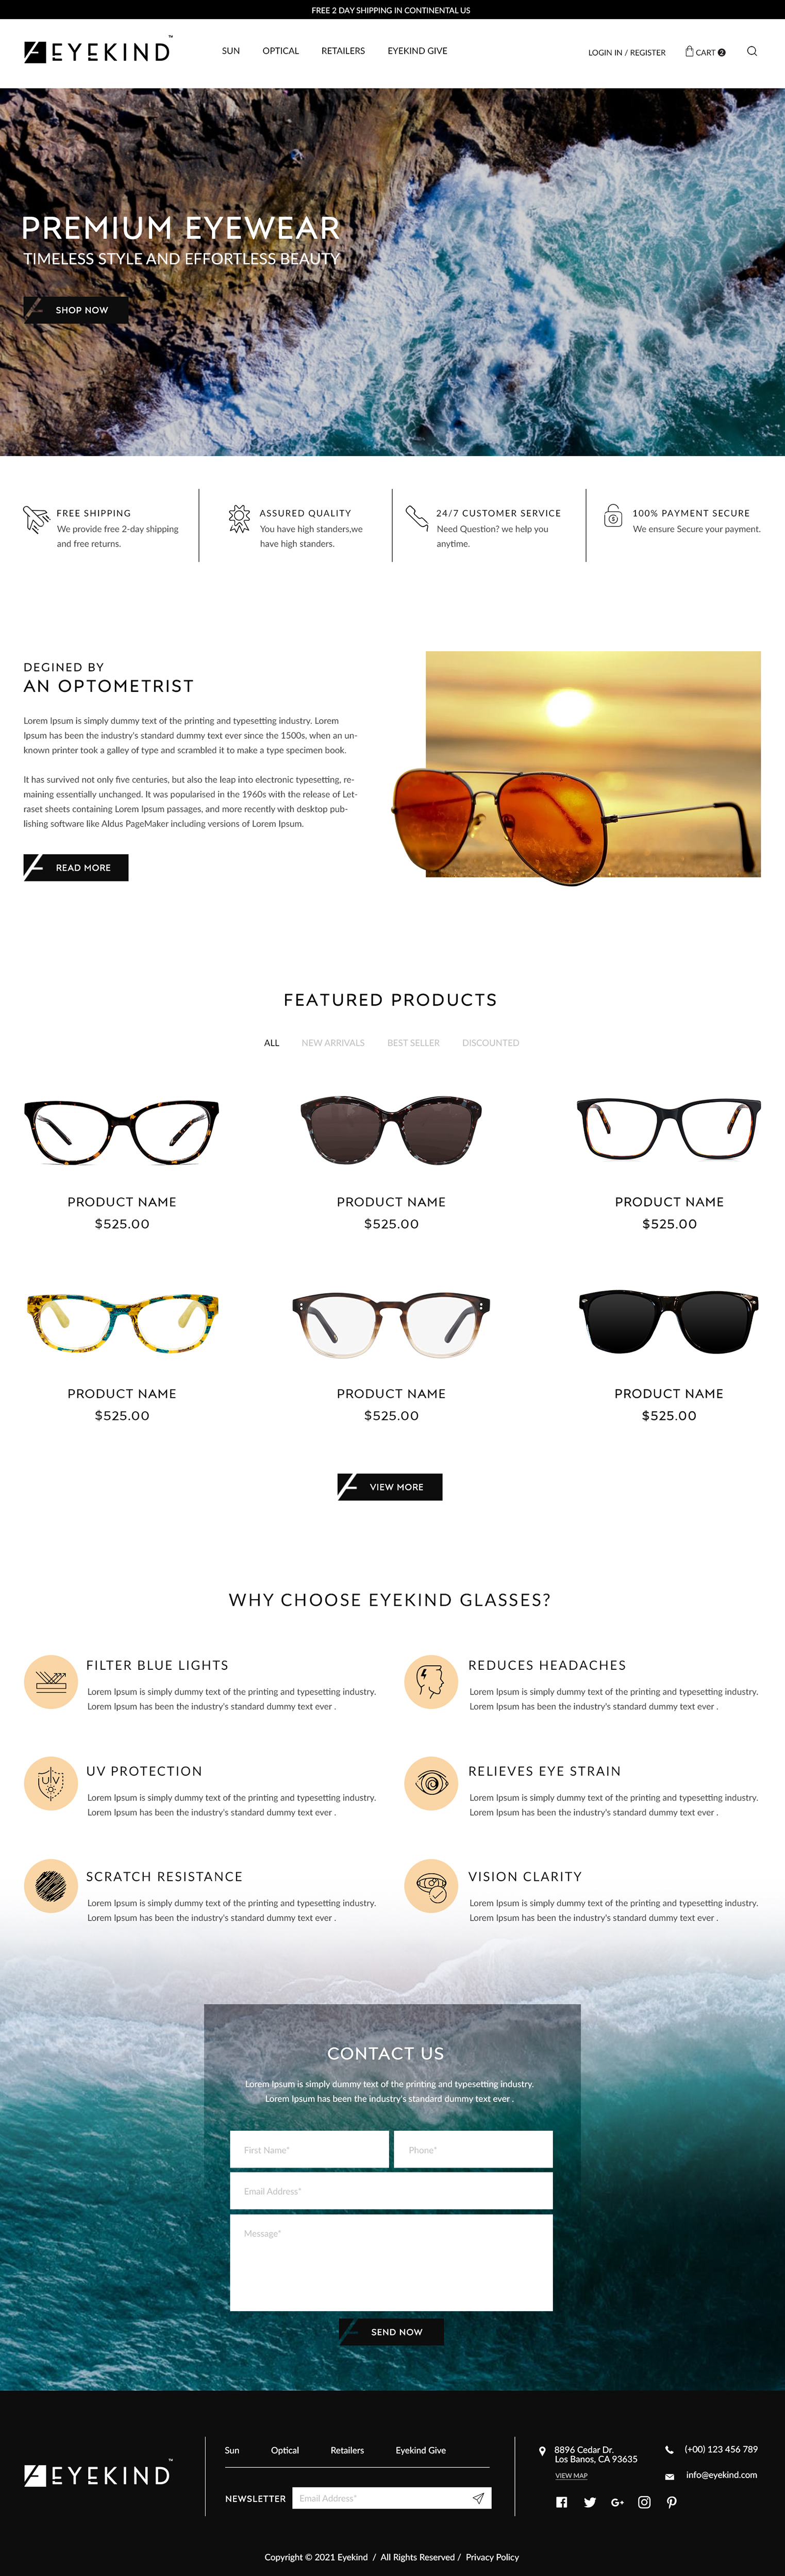Click the View More products button
785x2576 pixels.
[390, 1487]
